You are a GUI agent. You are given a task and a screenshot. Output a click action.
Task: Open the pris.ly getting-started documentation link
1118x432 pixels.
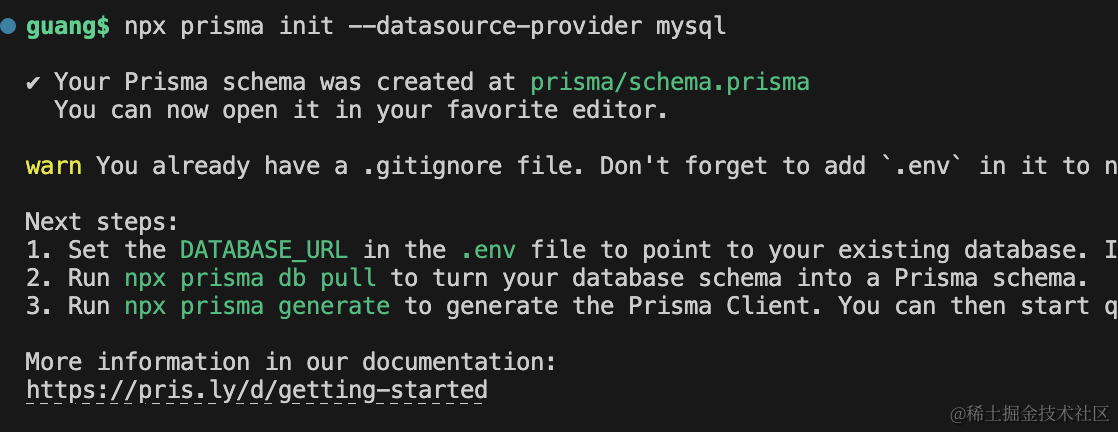[256, 389]
